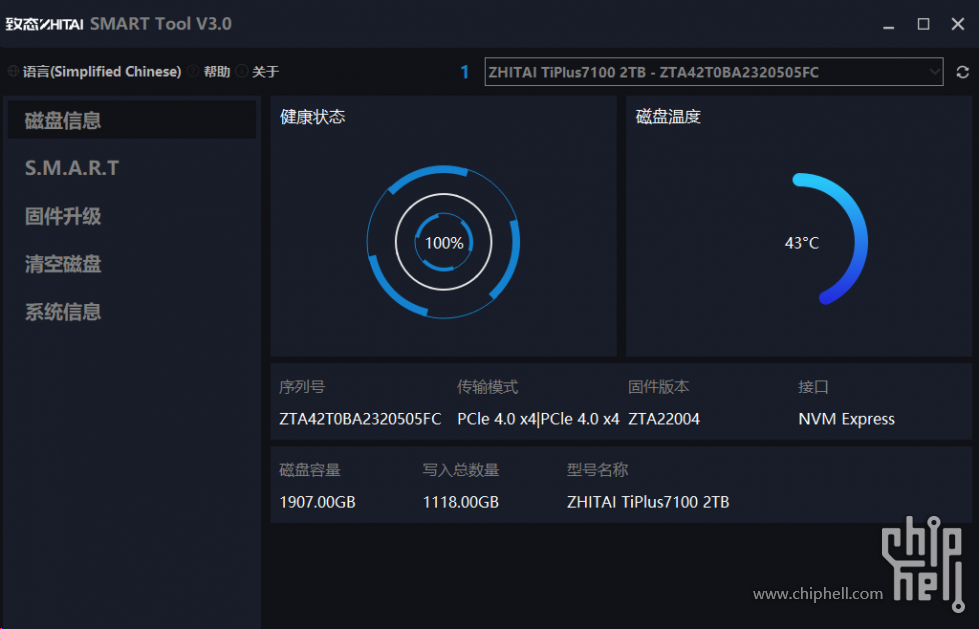979x629 pixels.
Task: Click firmware version value ZTA22004
Action: click(664, 419)
